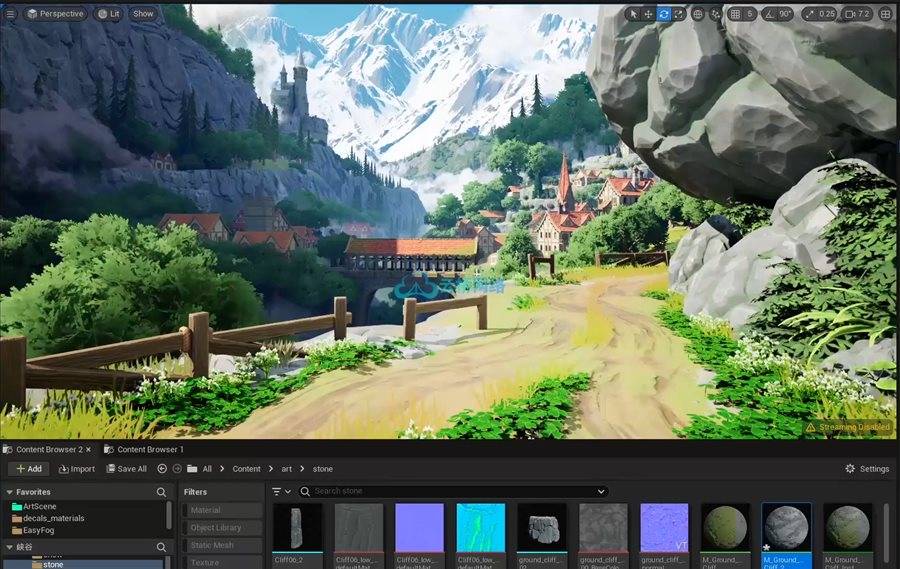Collapse the 峡谷 project tree section
The width and height of the screenshot is (900, 569).
pos(9,547)
